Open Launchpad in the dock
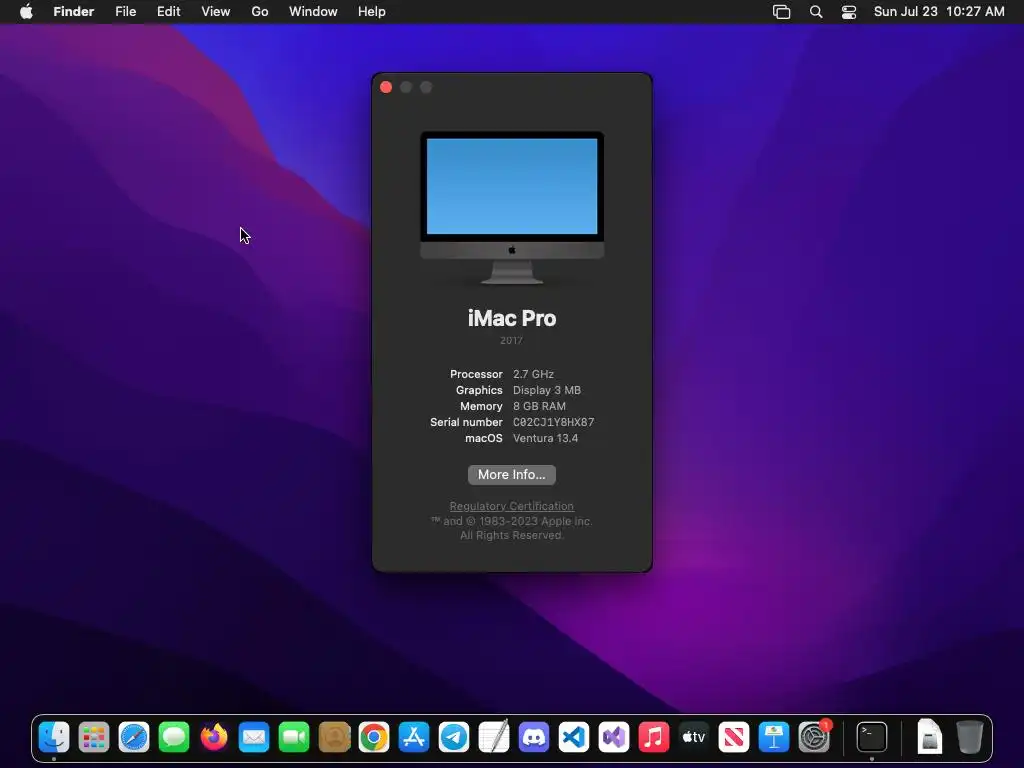 point(94,737)
